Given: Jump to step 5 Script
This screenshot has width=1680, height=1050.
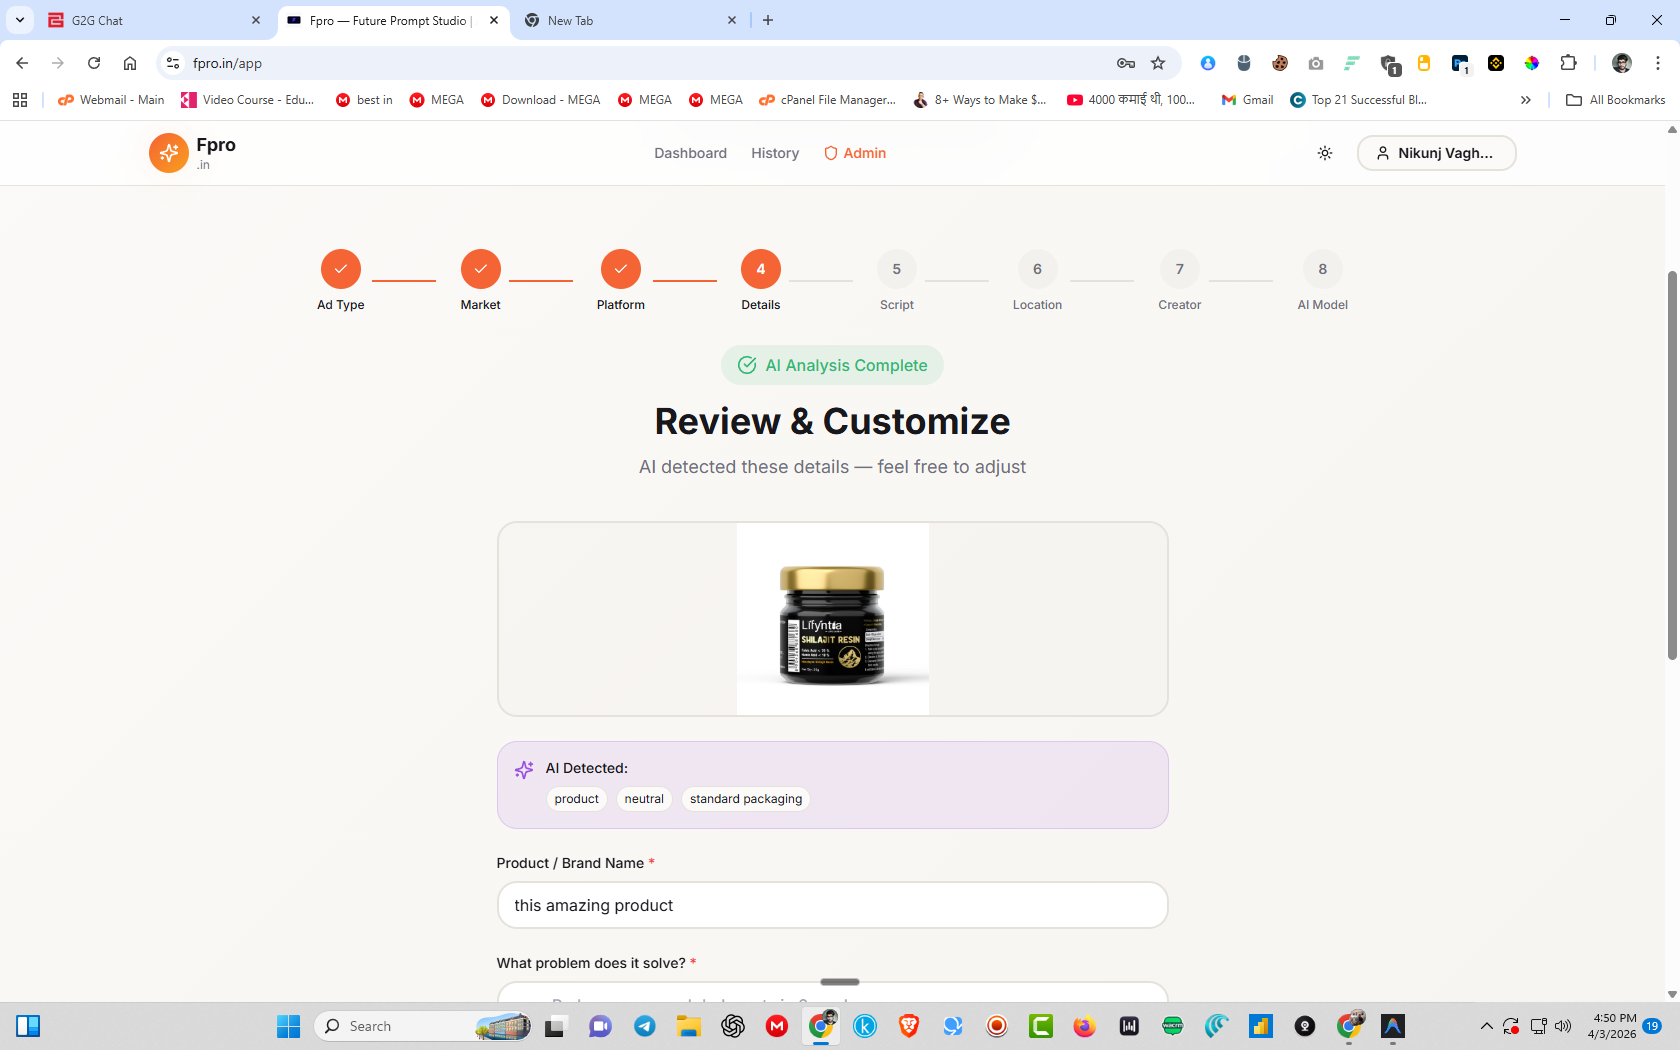Looking at the screenshot, I should 897,269.
